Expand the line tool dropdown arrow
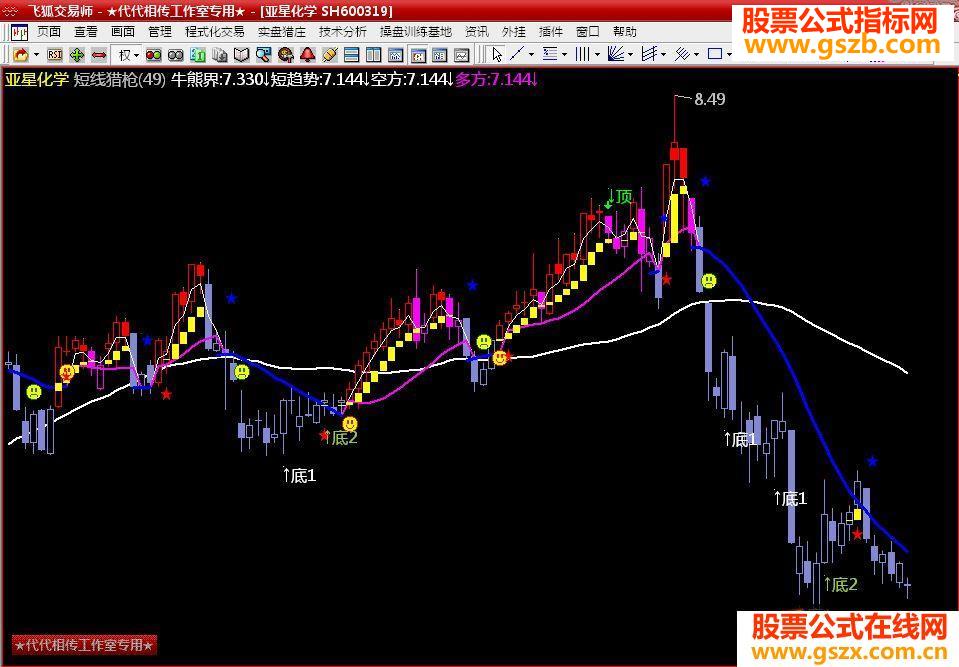 tap(531, 55)
